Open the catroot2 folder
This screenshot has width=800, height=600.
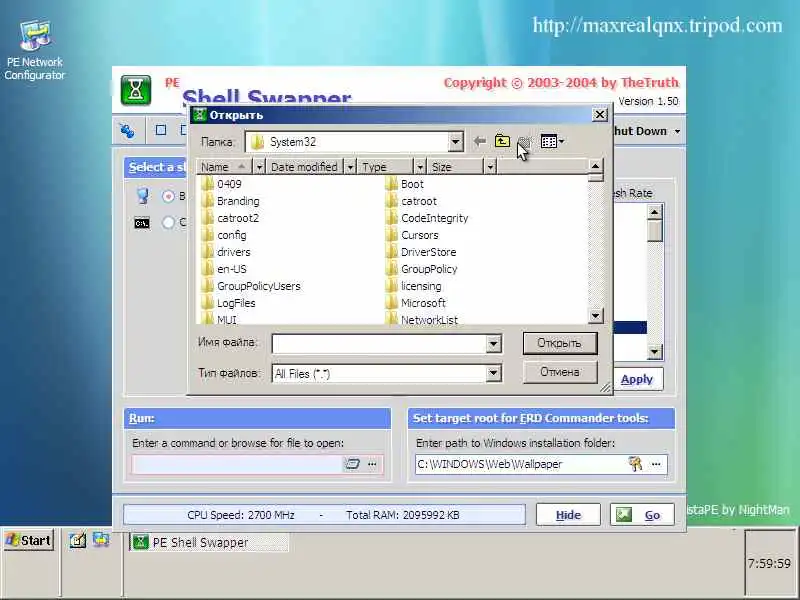pyautogui.click(x=230, y=218)
